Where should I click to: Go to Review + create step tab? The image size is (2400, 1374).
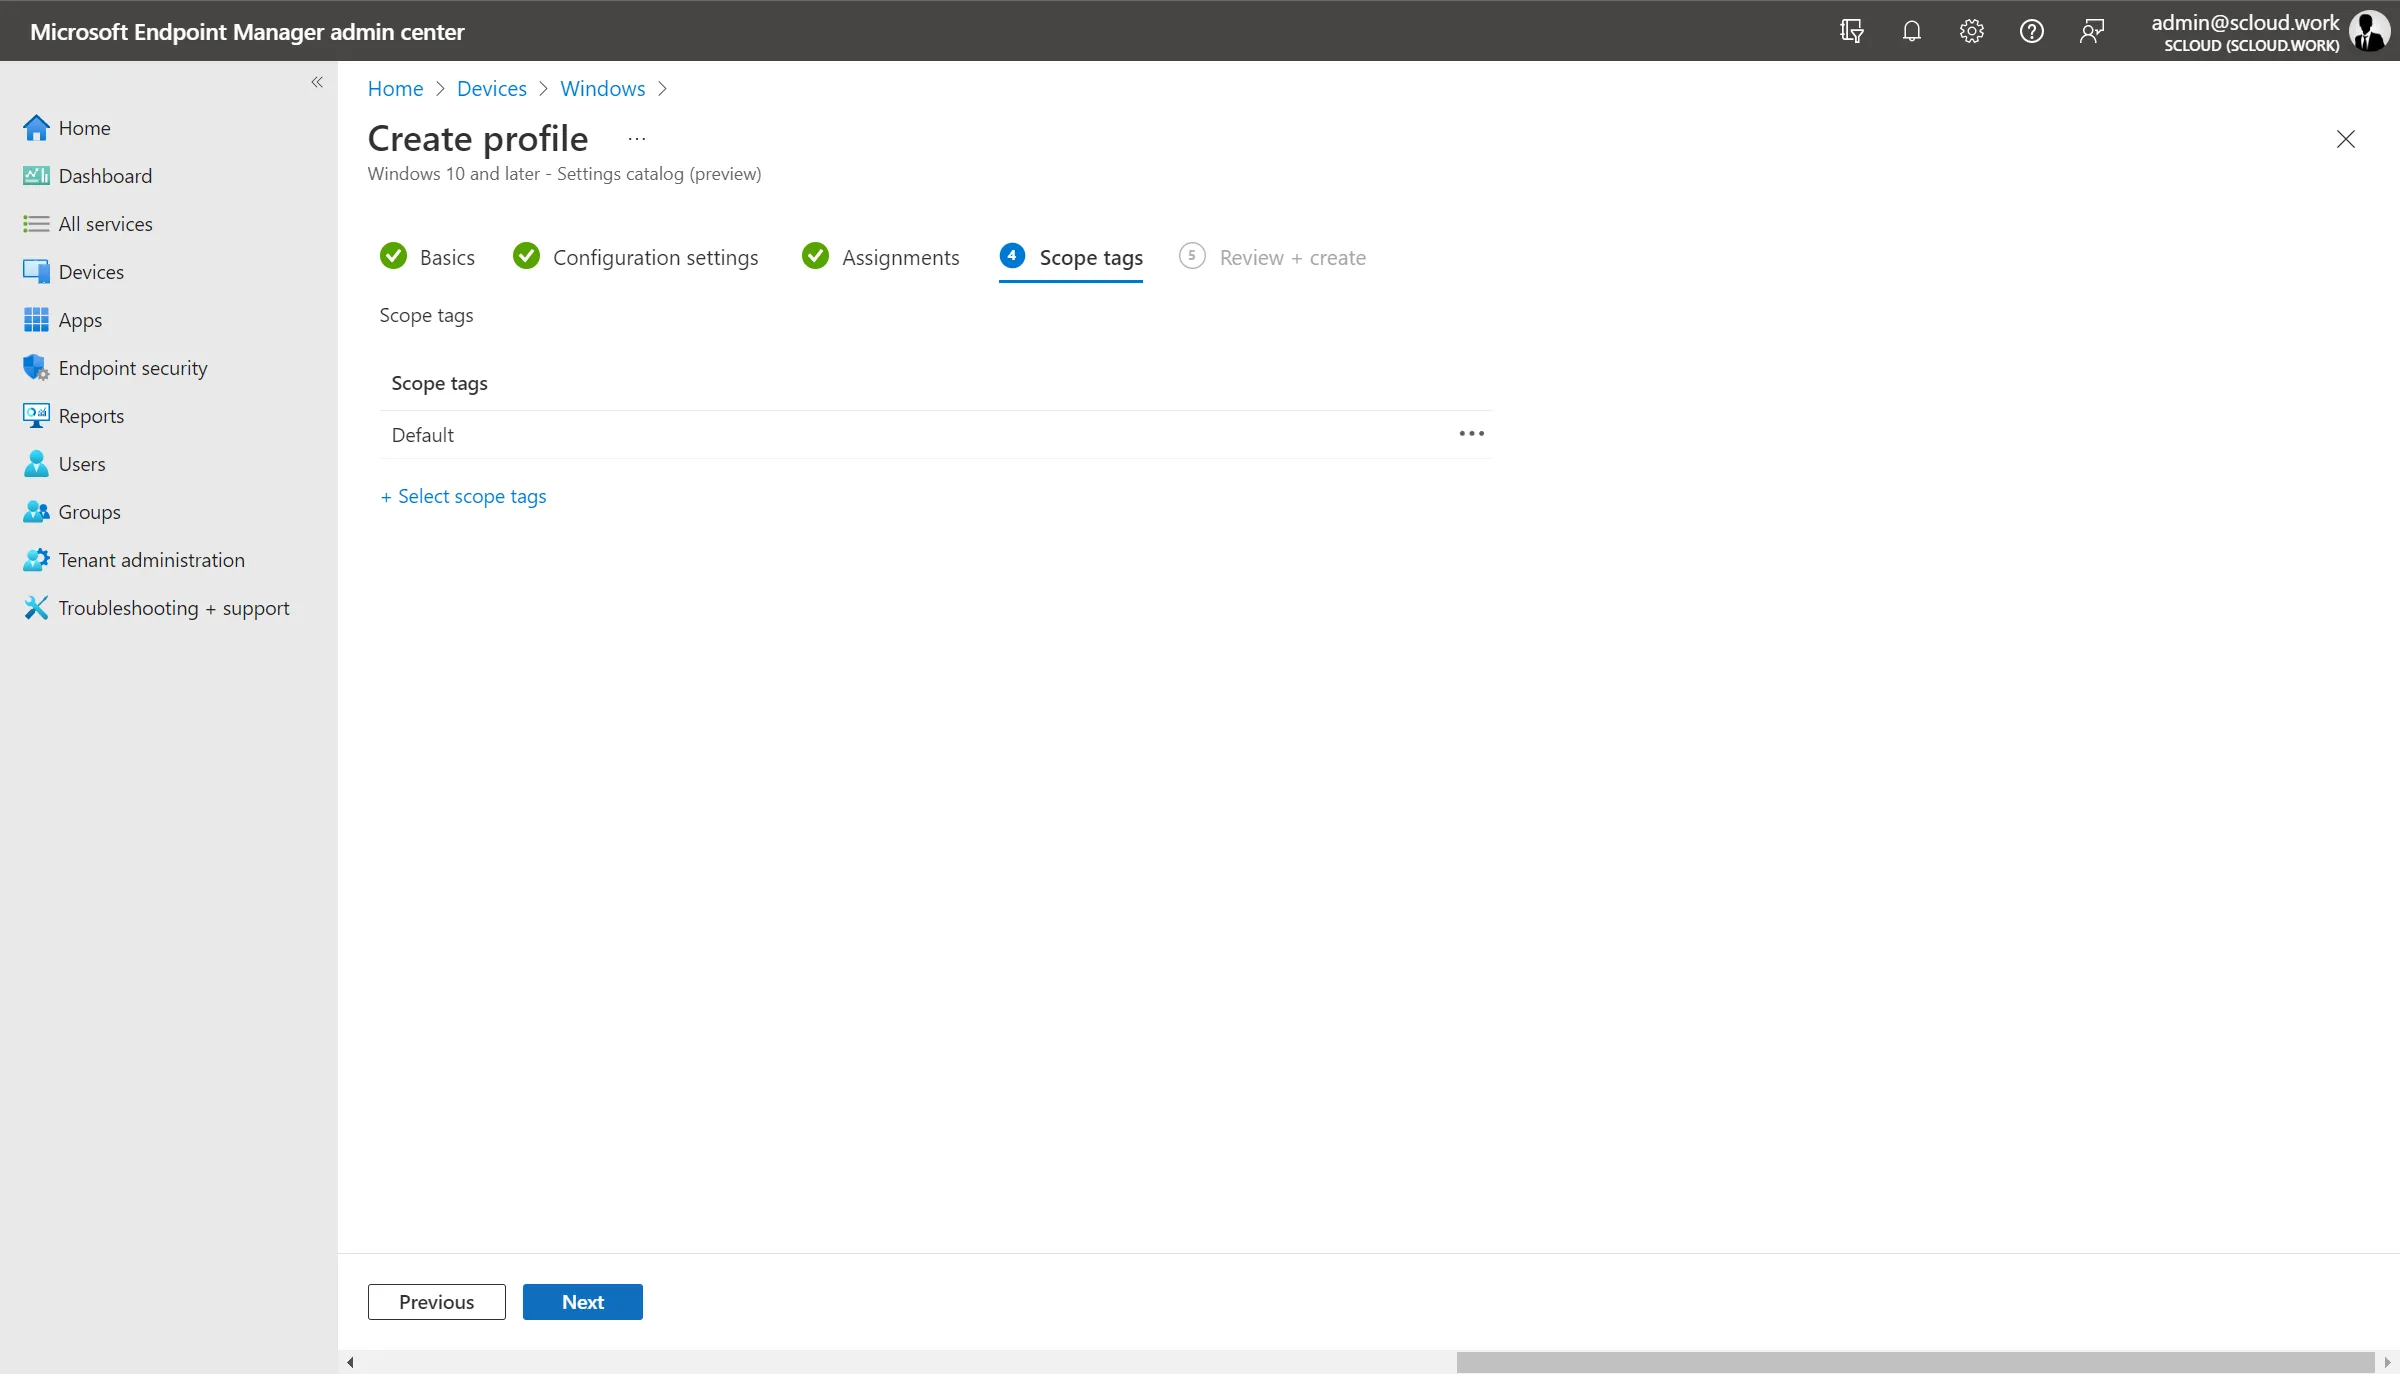pyautogui.click(x=1272, y=258)
